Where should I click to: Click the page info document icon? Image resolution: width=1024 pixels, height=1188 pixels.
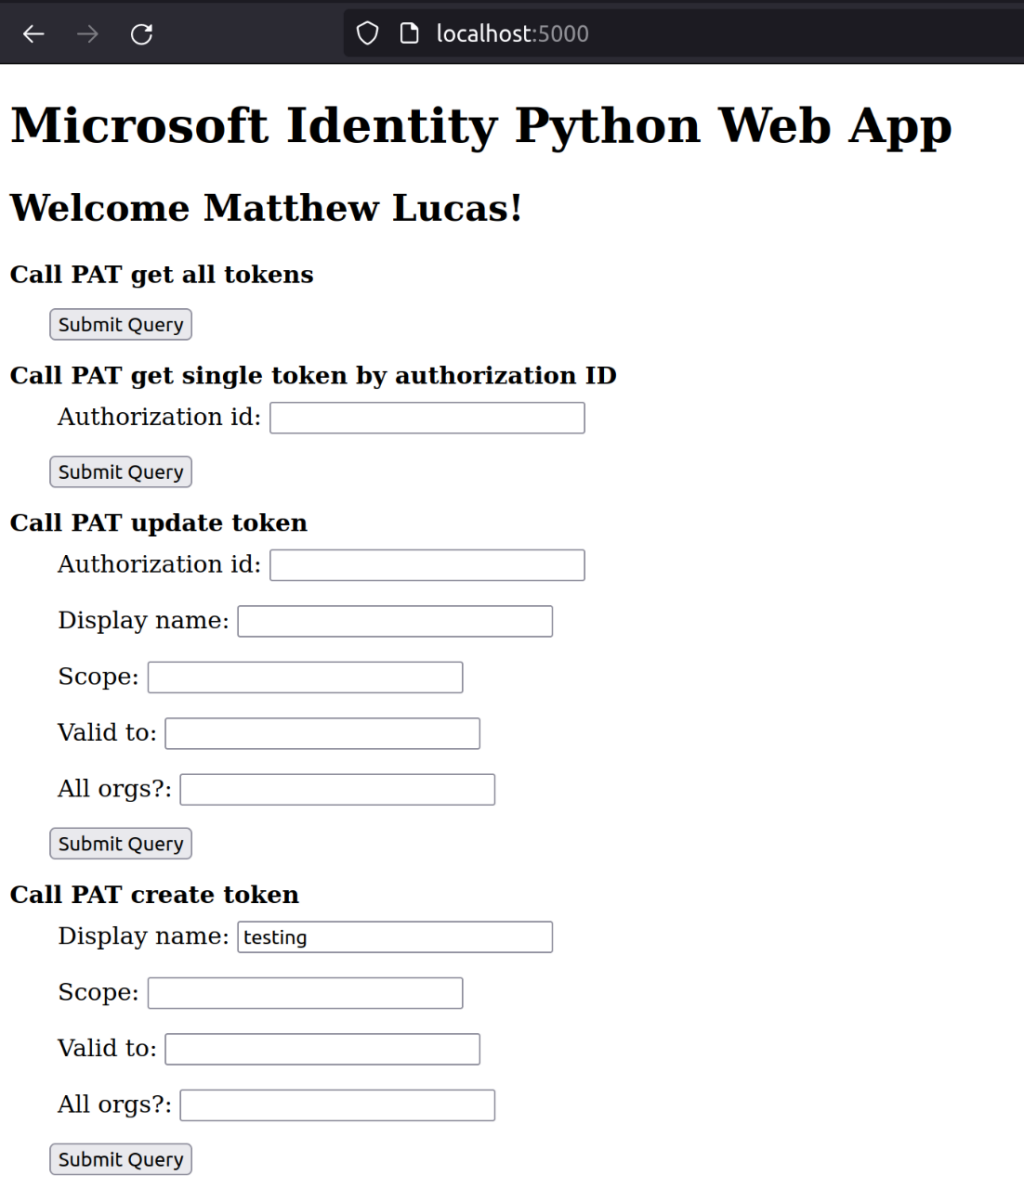point(409,33)
